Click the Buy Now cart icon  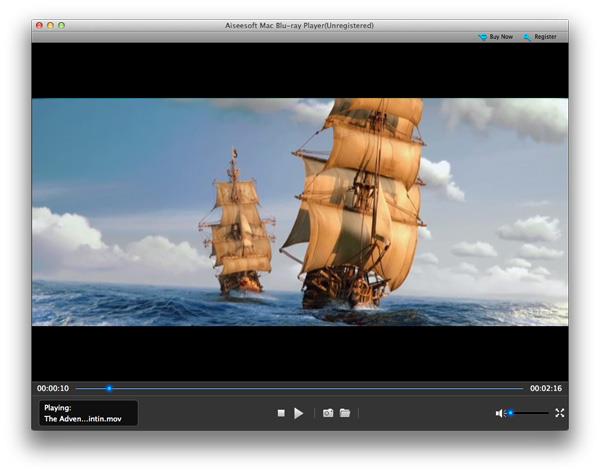tap(483, 37)
